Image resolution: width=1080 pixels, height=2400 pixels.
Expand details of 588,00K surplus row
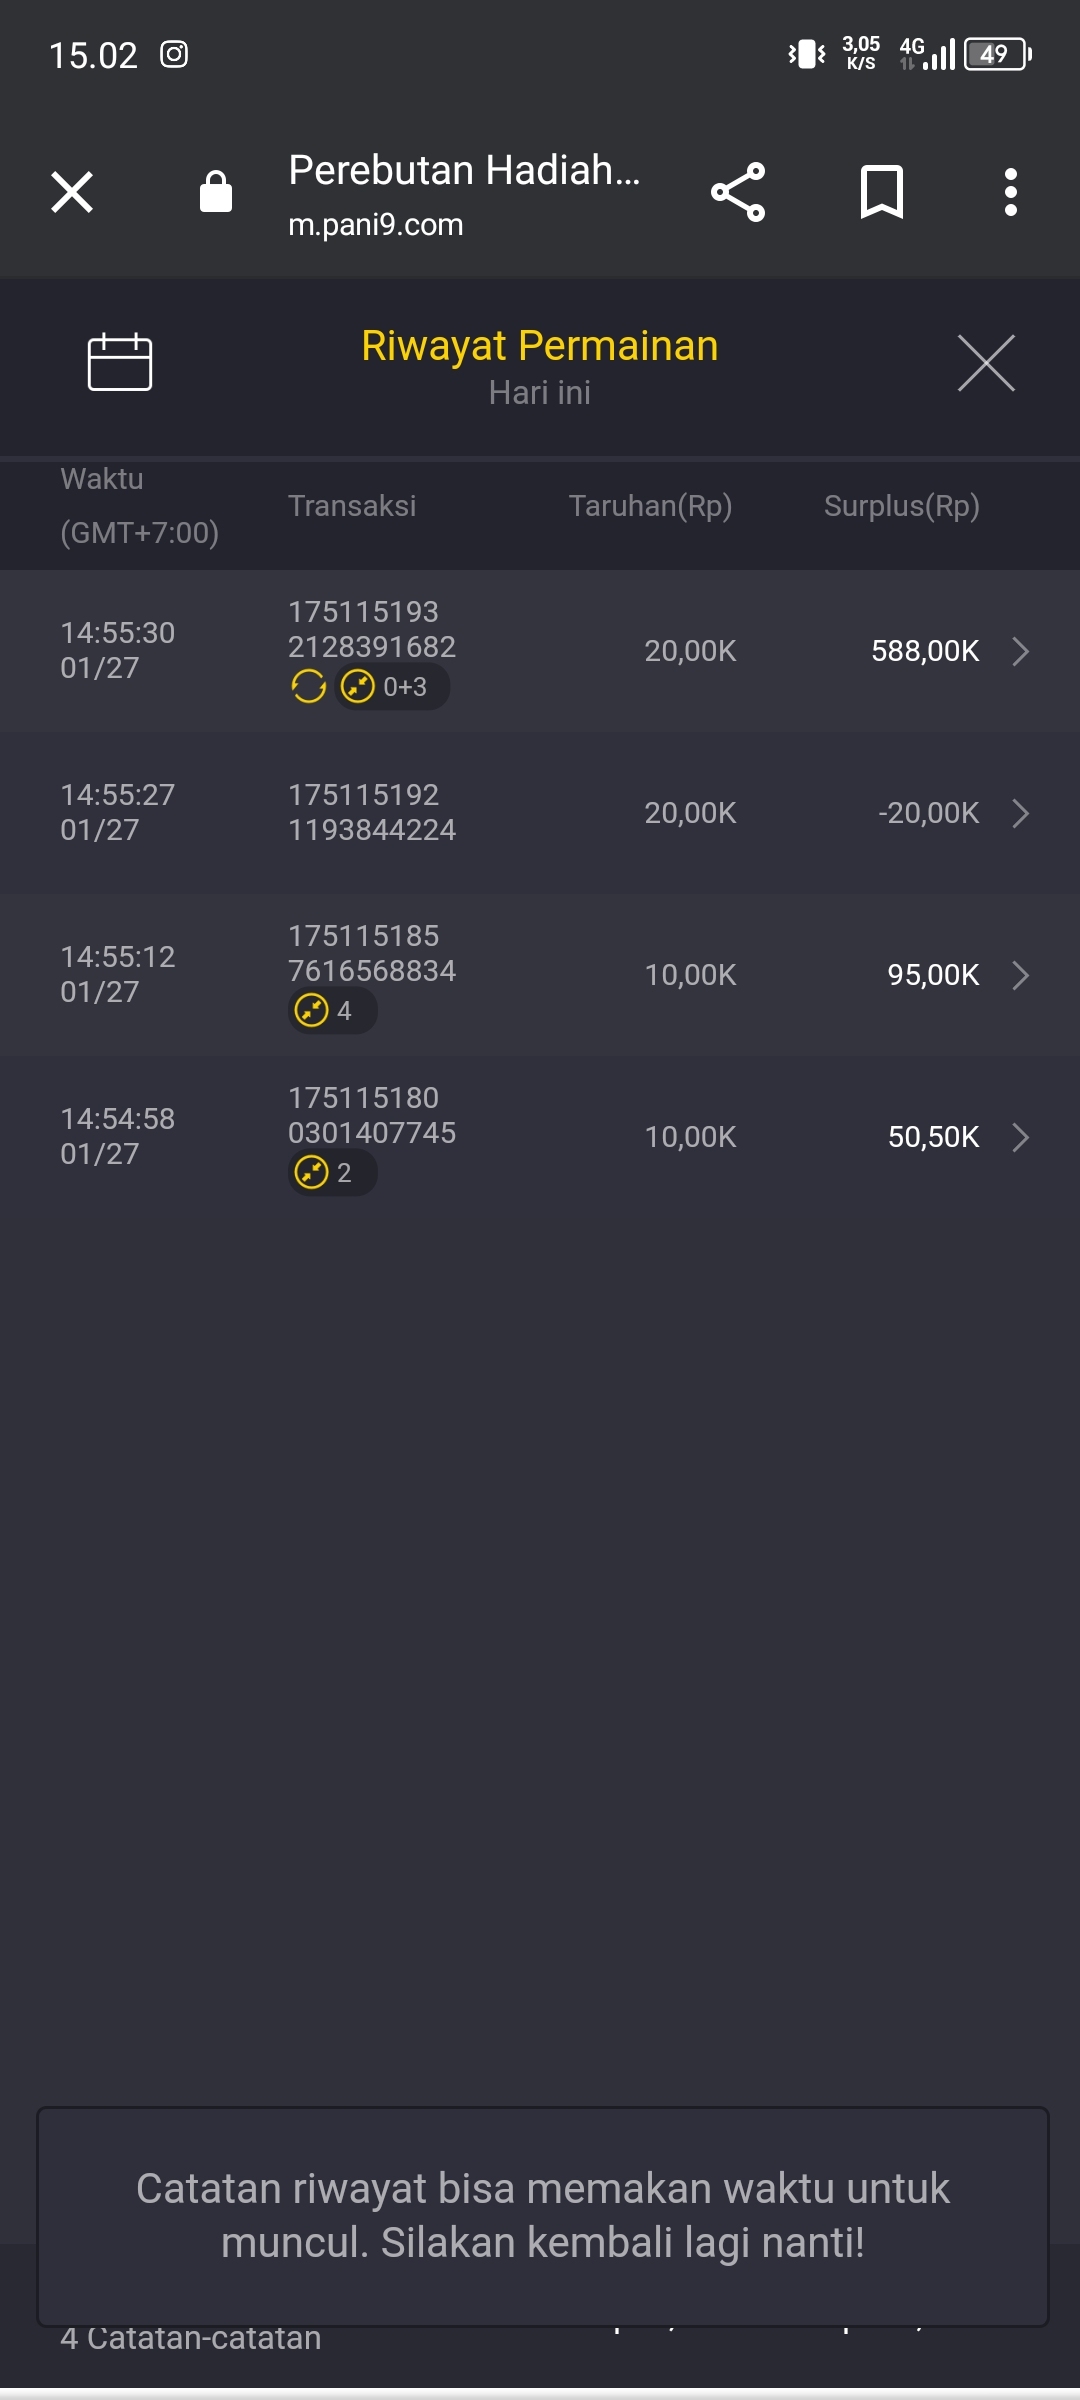1020,651
